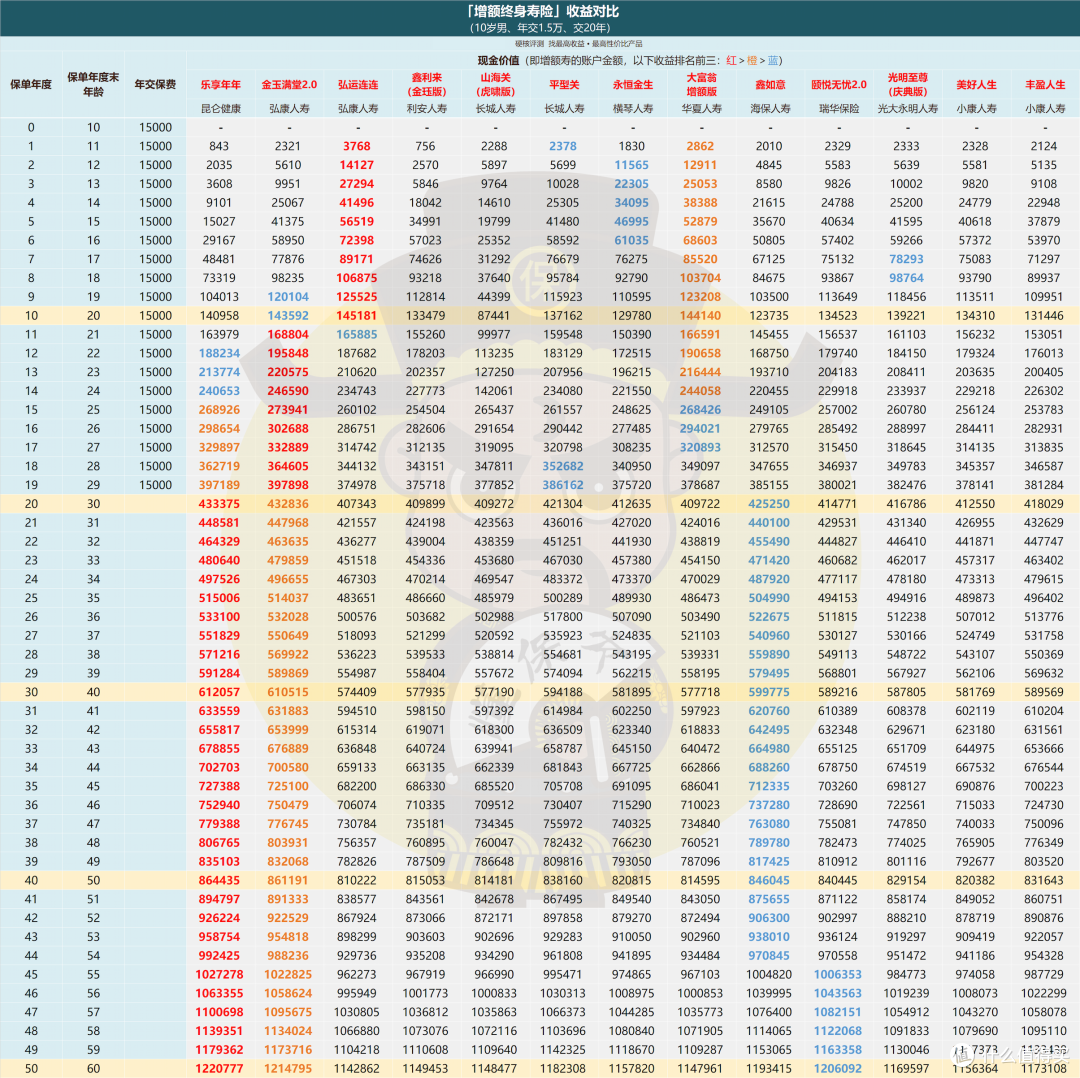
Task: Click insurer name 利安人寿
Action: pos(426,109)
